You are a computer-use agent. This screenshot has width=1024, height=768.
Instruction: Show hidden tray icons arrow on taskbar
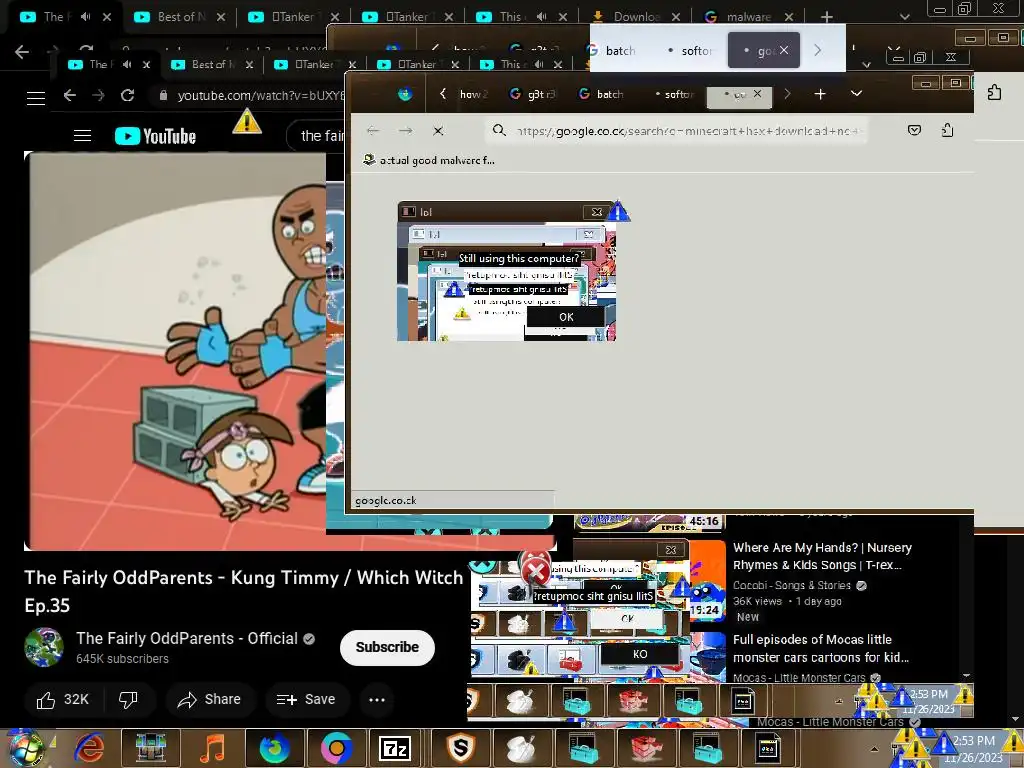(874, 748)
